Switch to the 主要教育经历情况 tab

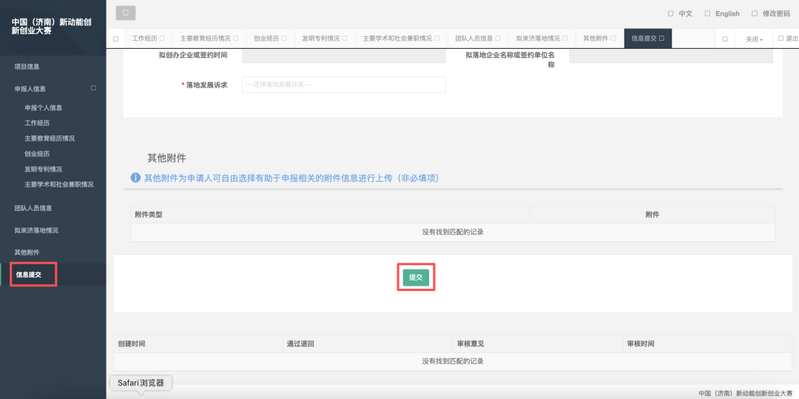pyautogui.click(x=205, y=38)
